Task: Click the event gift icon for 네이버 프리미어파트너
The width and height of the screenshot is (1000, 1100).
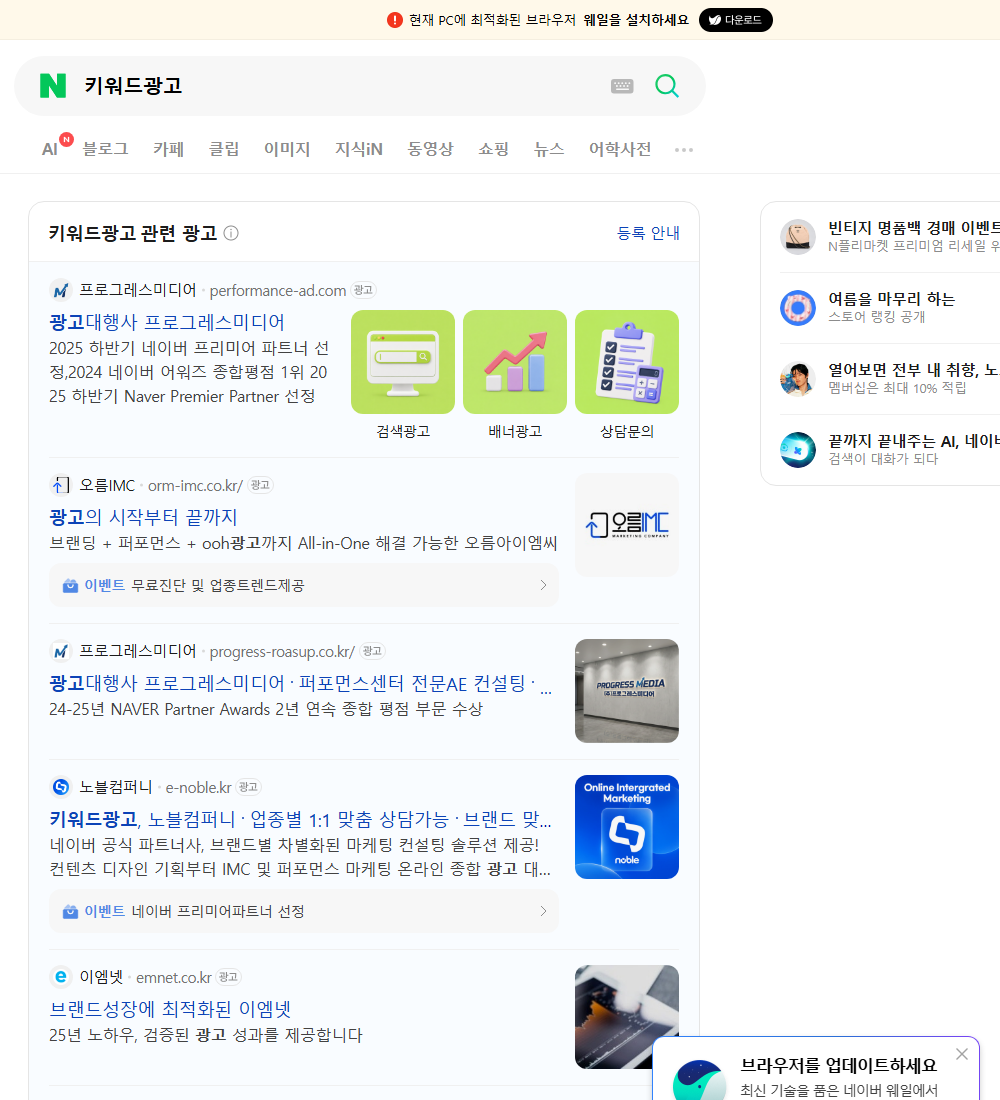Action: click(x=70, y=911)
